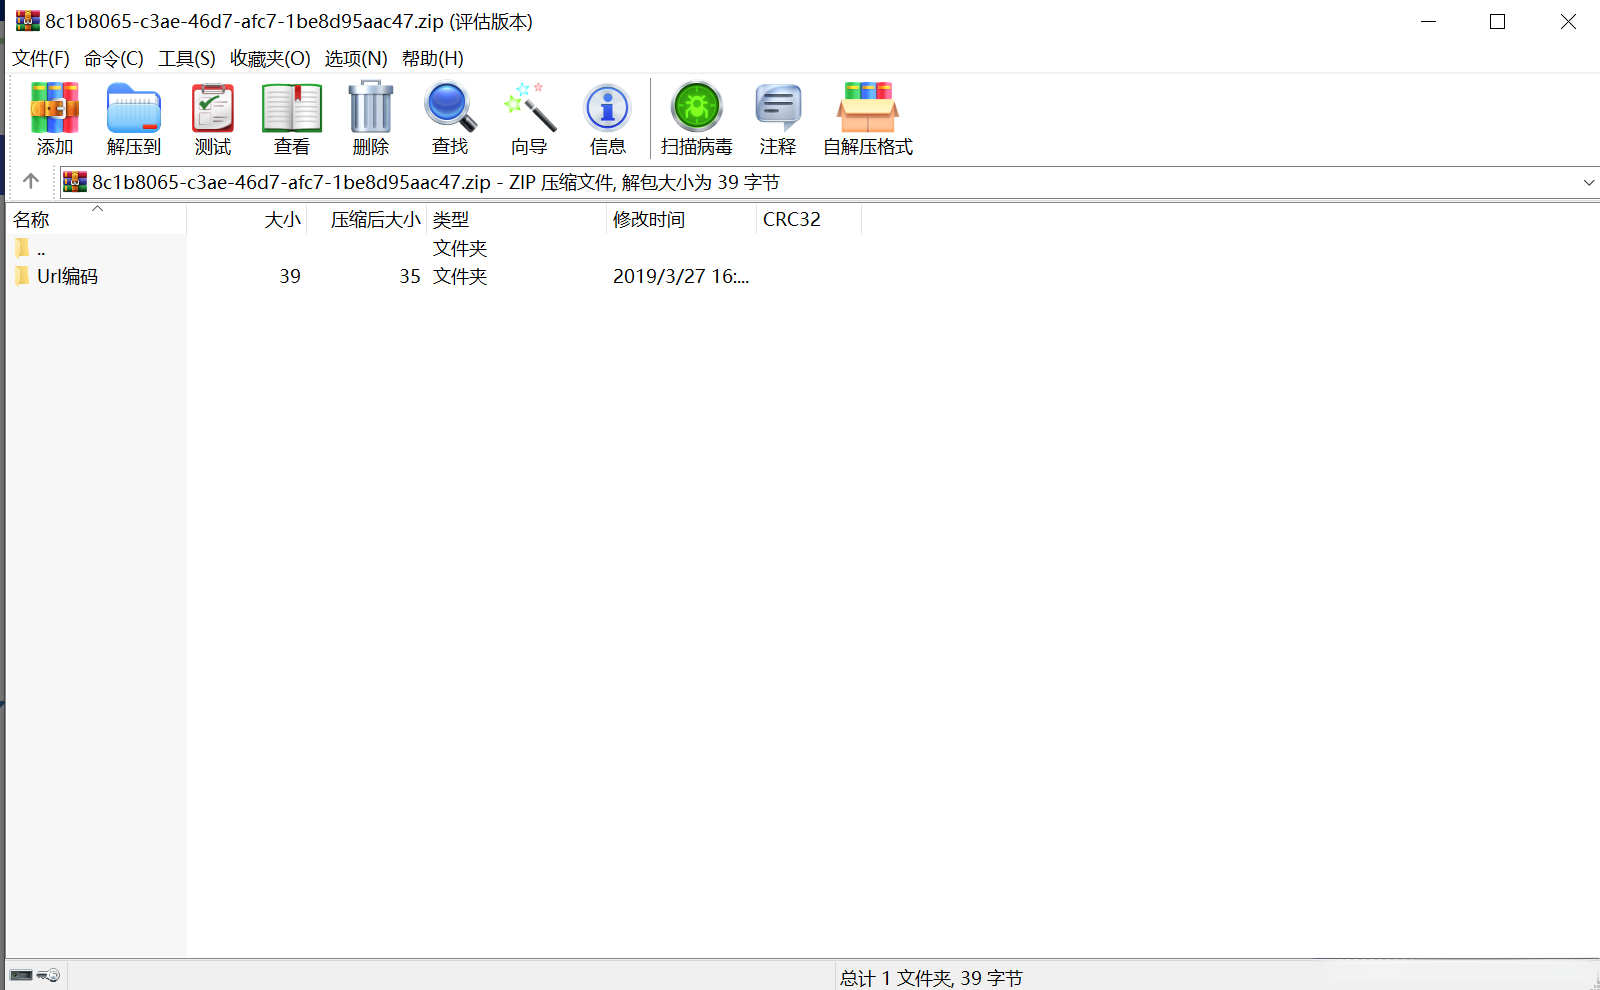Expand the address bar path dropdown
1600x990 pixels.
[1588, 182]
